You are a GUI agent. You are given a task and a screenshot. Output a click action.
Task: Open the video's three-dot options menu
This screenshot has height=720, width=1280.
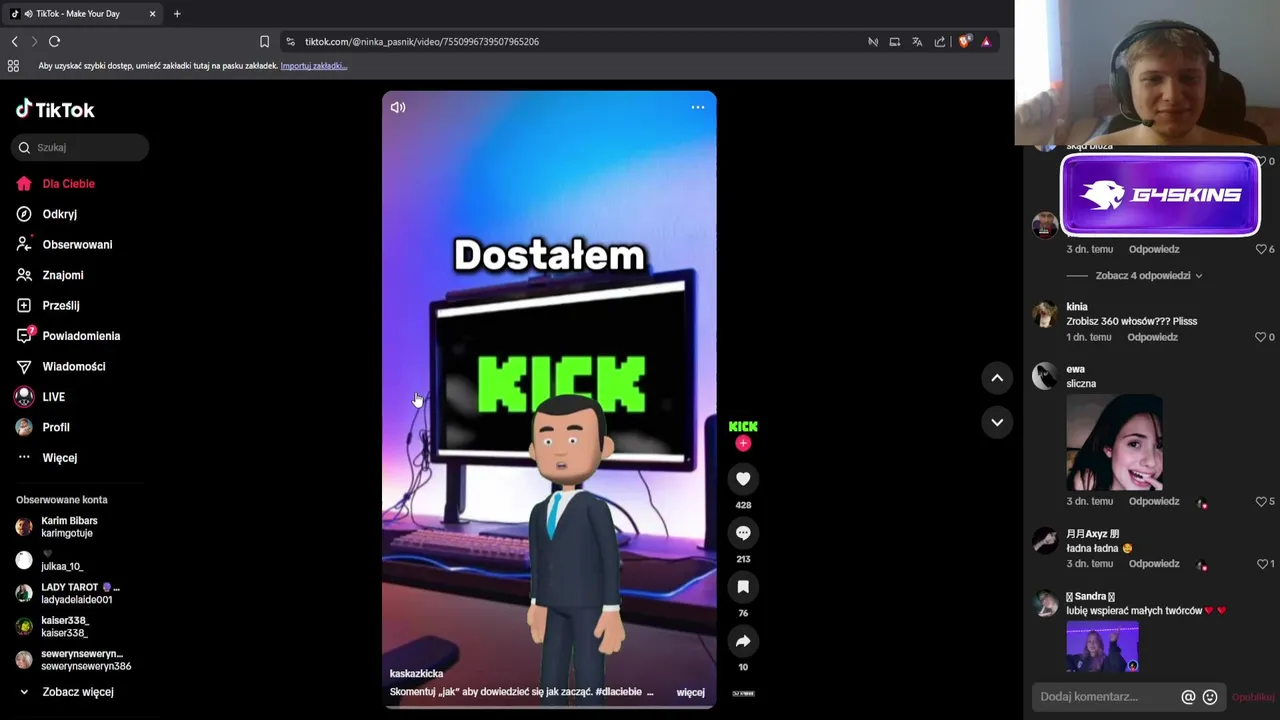[x=698, y=107]
